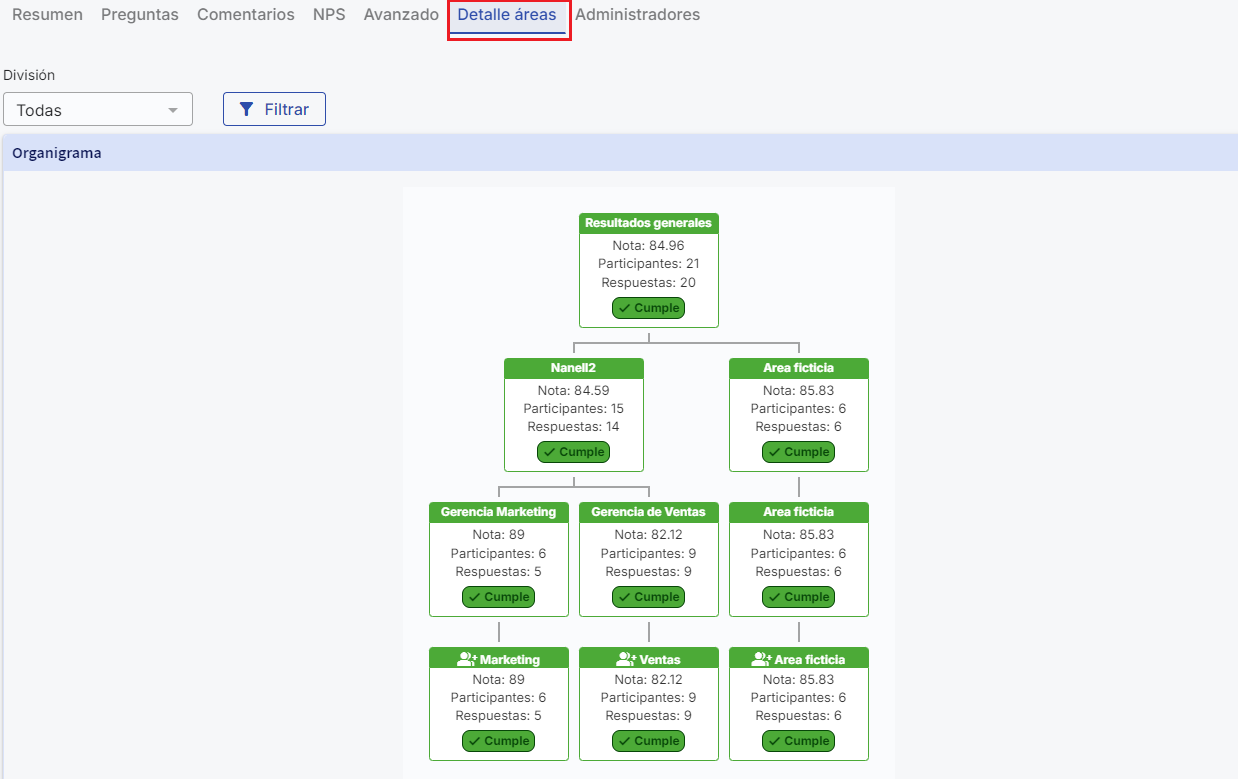Select the Detalle áreas tab

pos(507,15)
